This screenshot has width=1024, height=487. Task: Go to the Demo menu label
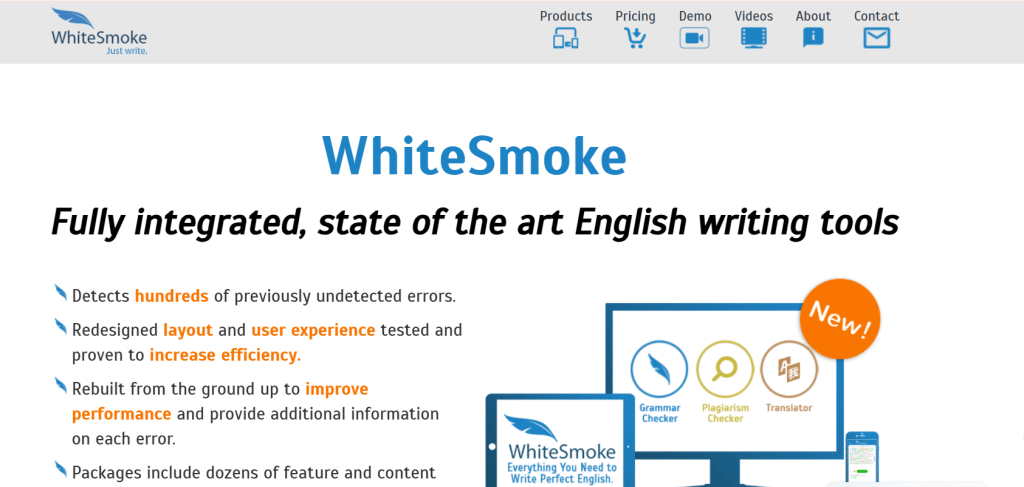coord(695,16)
